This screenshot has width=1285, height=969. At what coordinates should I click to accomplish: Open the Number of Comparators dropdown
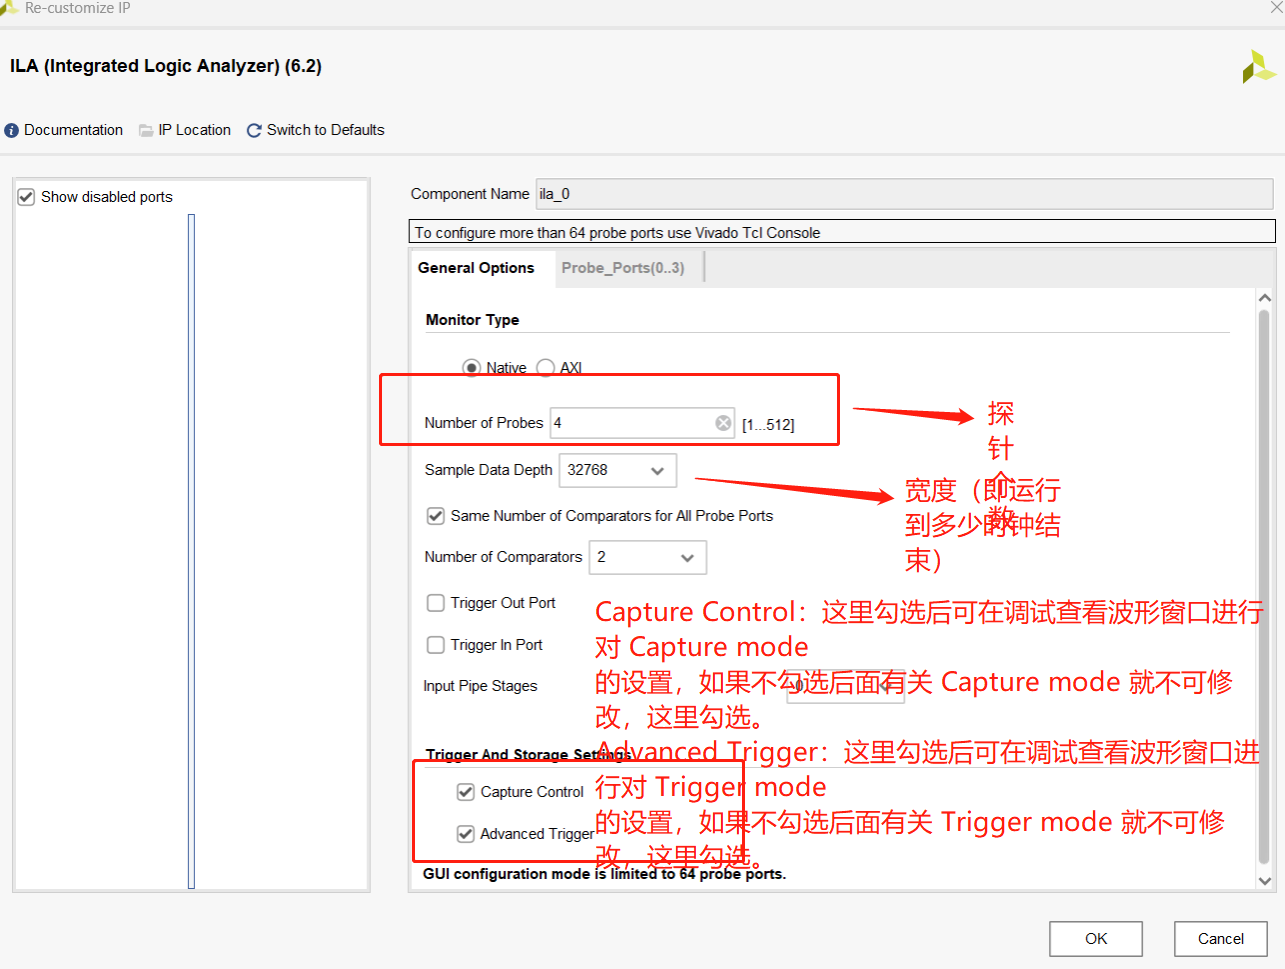[x=648, y=557]
